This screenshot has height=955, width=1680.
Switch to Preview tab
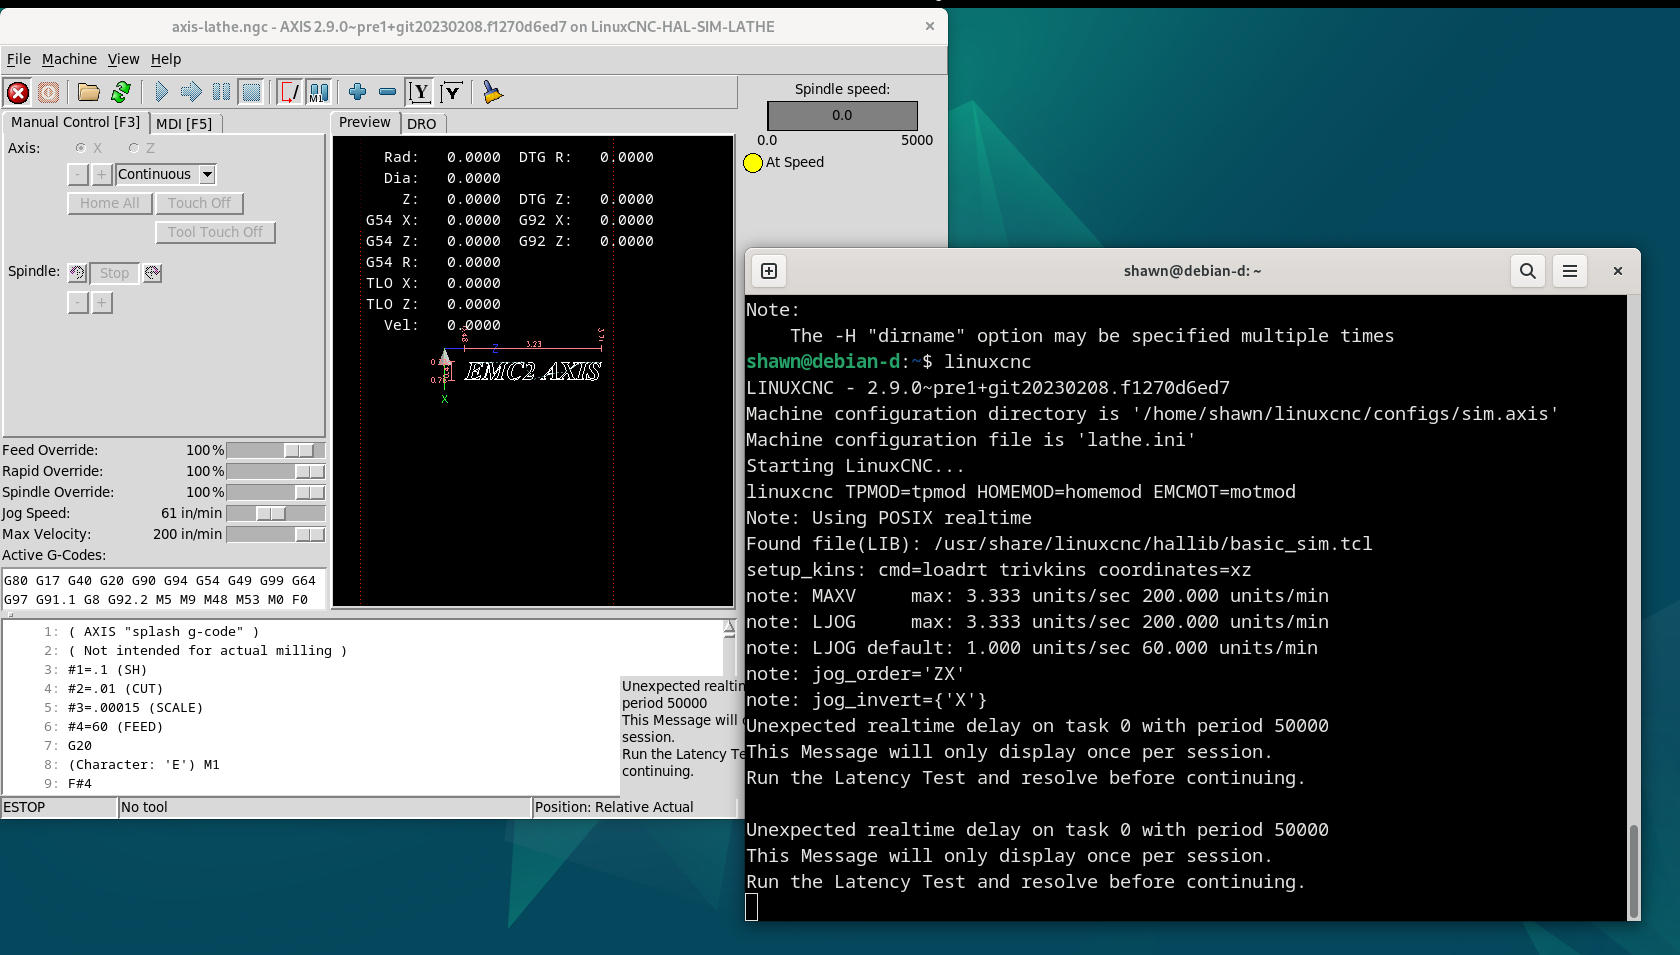[365, 122]
